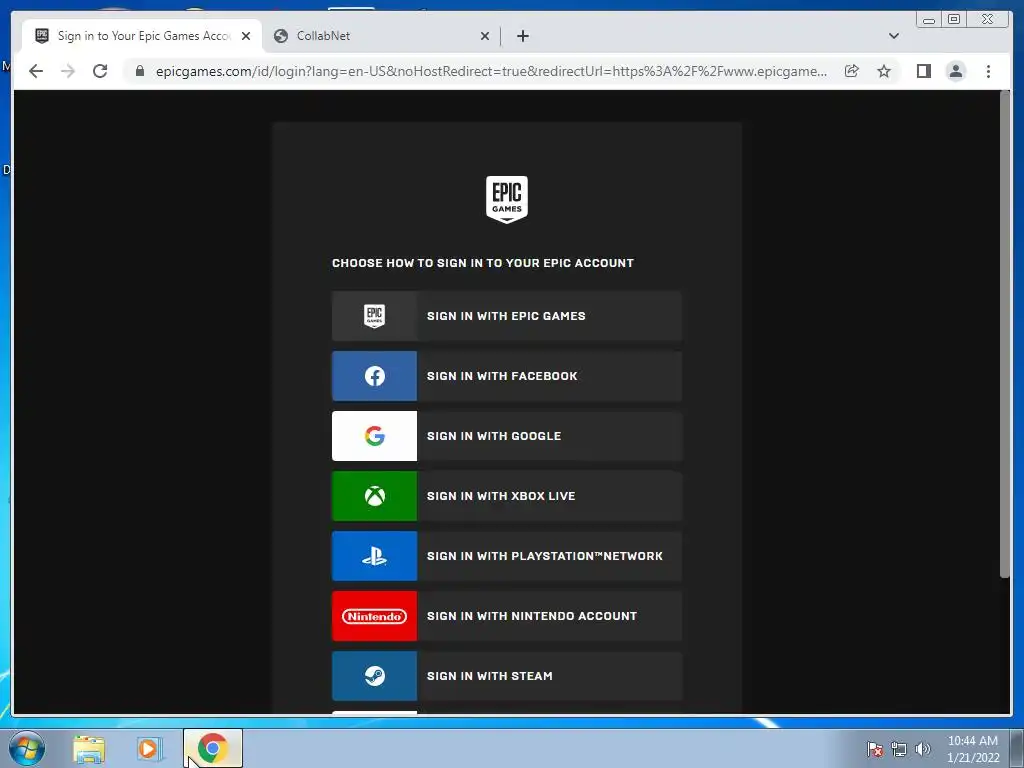Open the Chrome profile menu
The width and height of the screenshot is (1024, 768).
point(956,71)
